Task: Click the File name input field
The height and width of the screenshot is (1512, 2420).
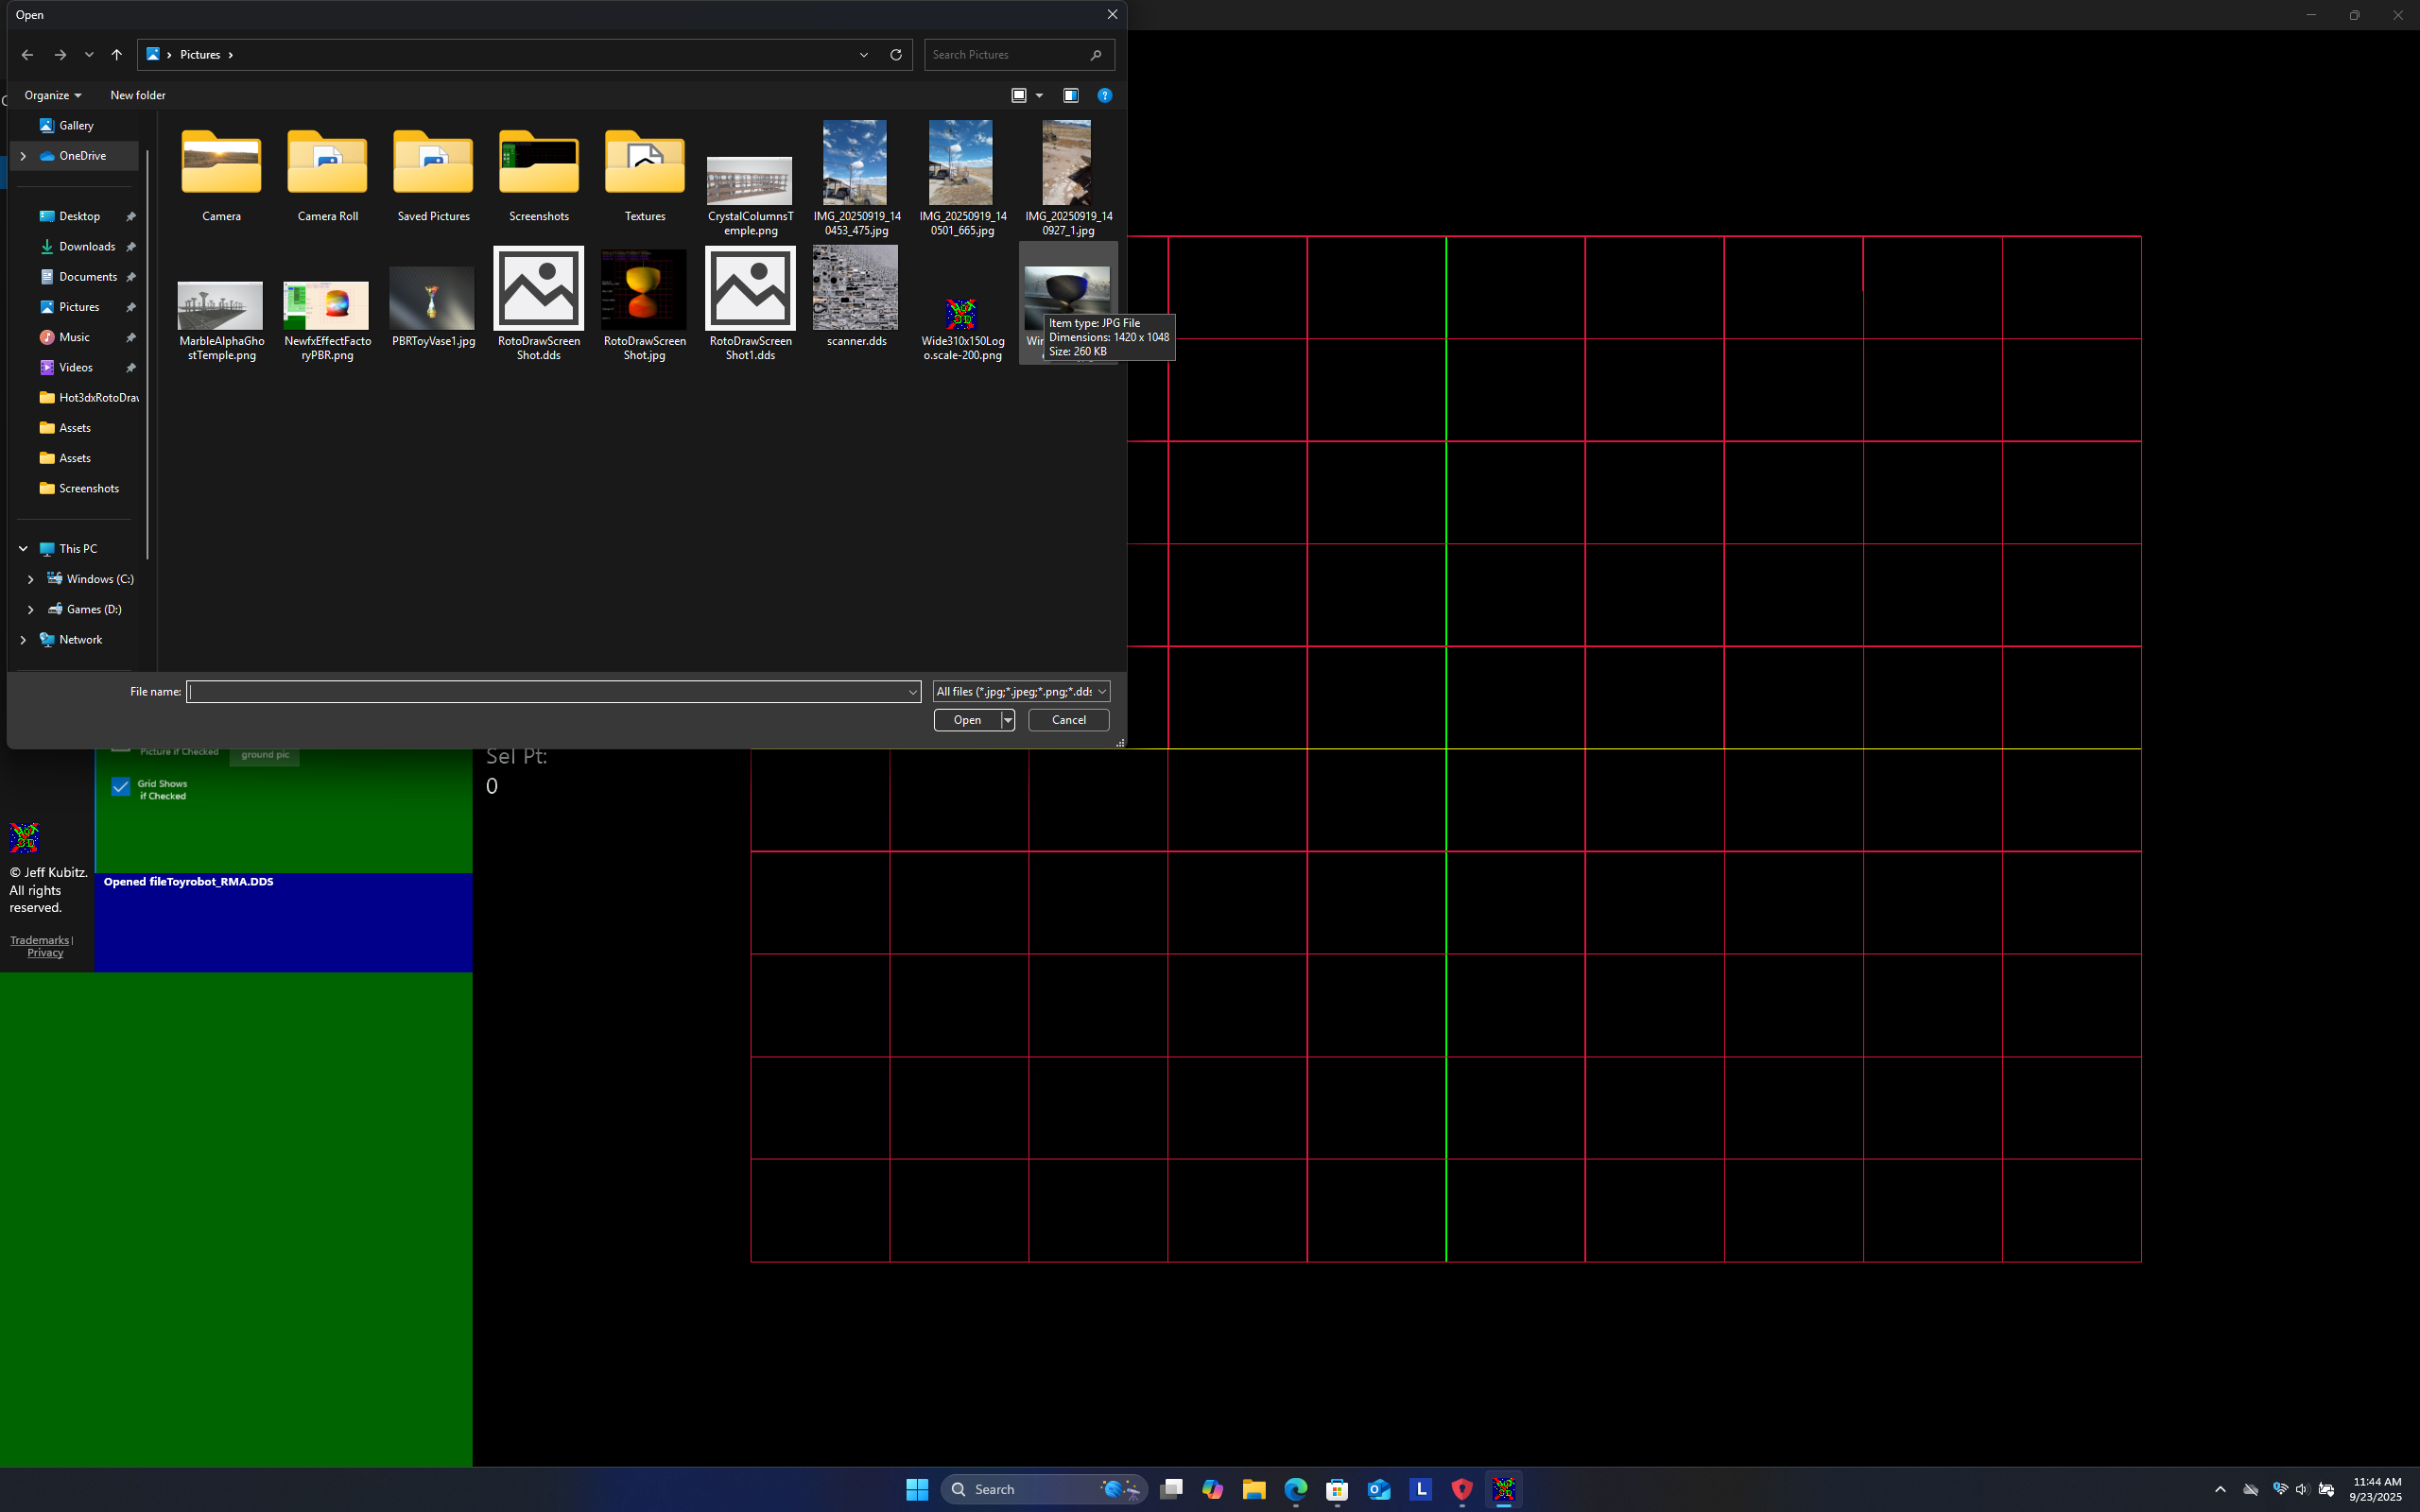Action: tap(548, 692)
